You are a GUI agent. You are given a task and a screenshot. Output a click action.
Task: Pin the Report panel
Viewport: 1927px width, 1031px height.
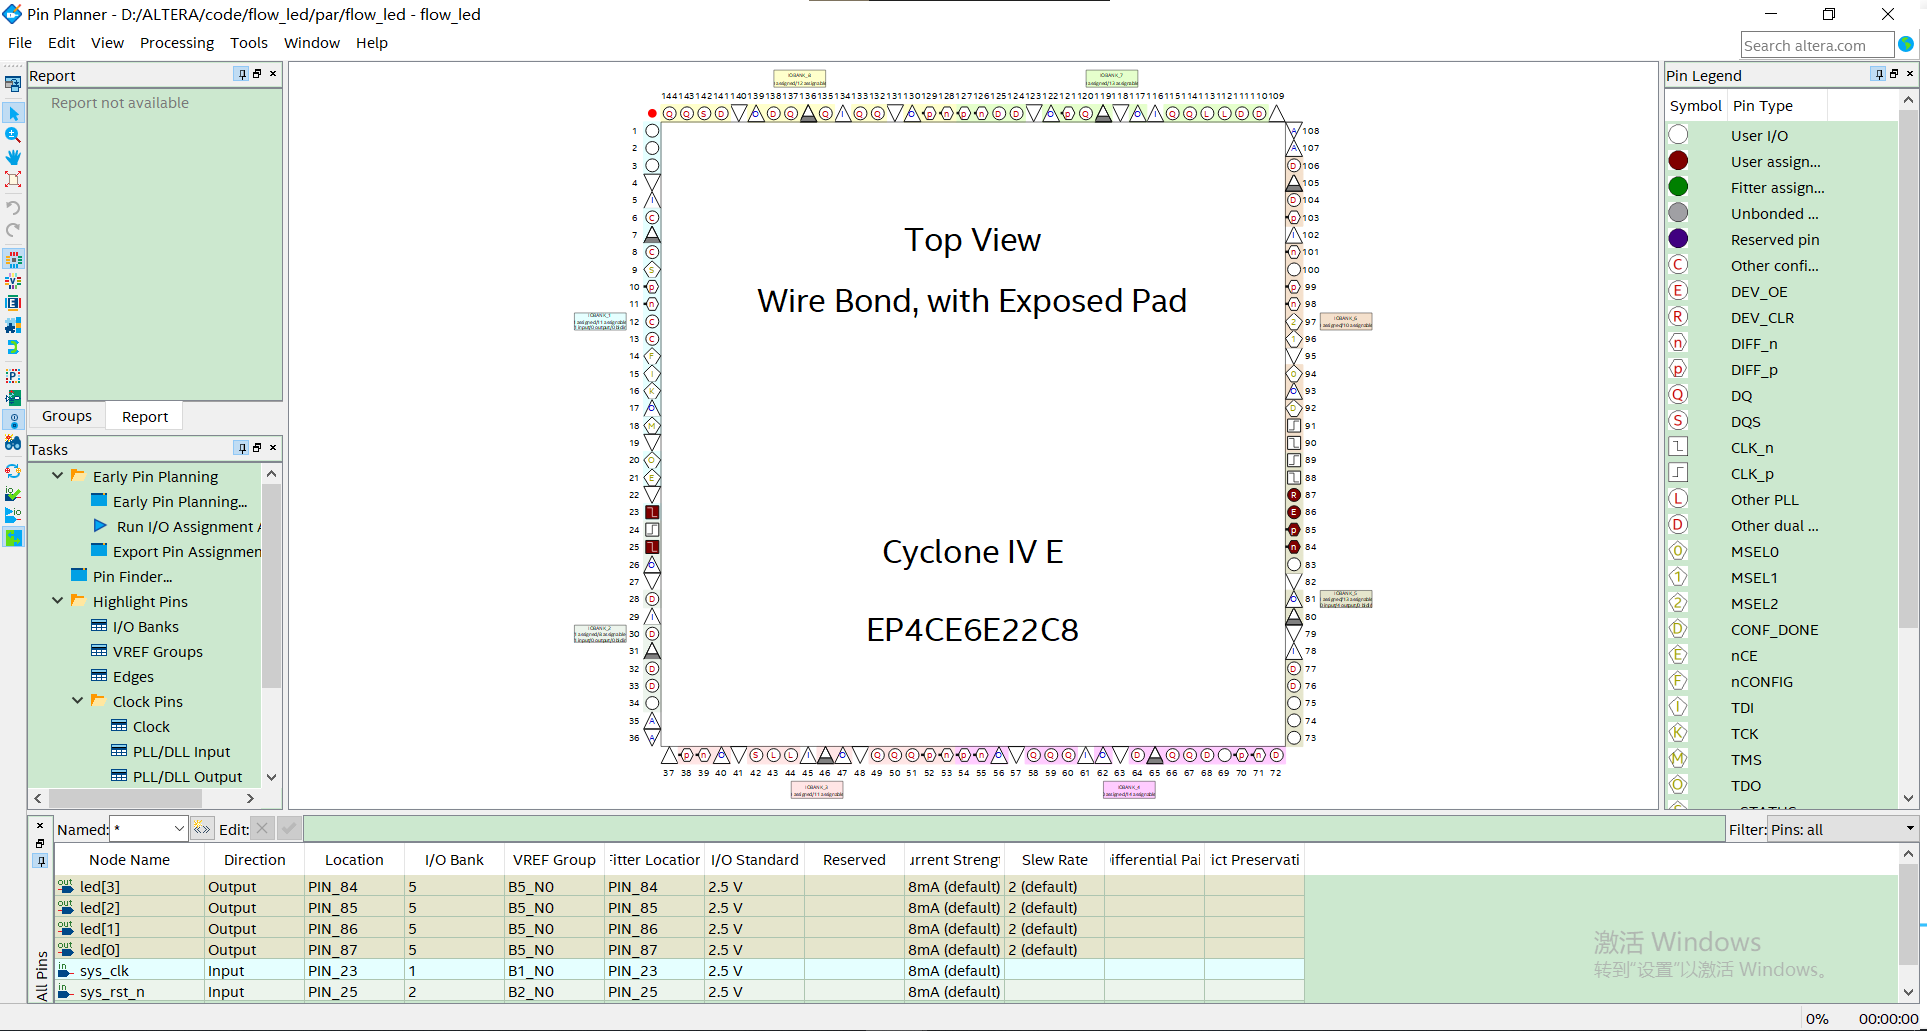pos(242,74)
